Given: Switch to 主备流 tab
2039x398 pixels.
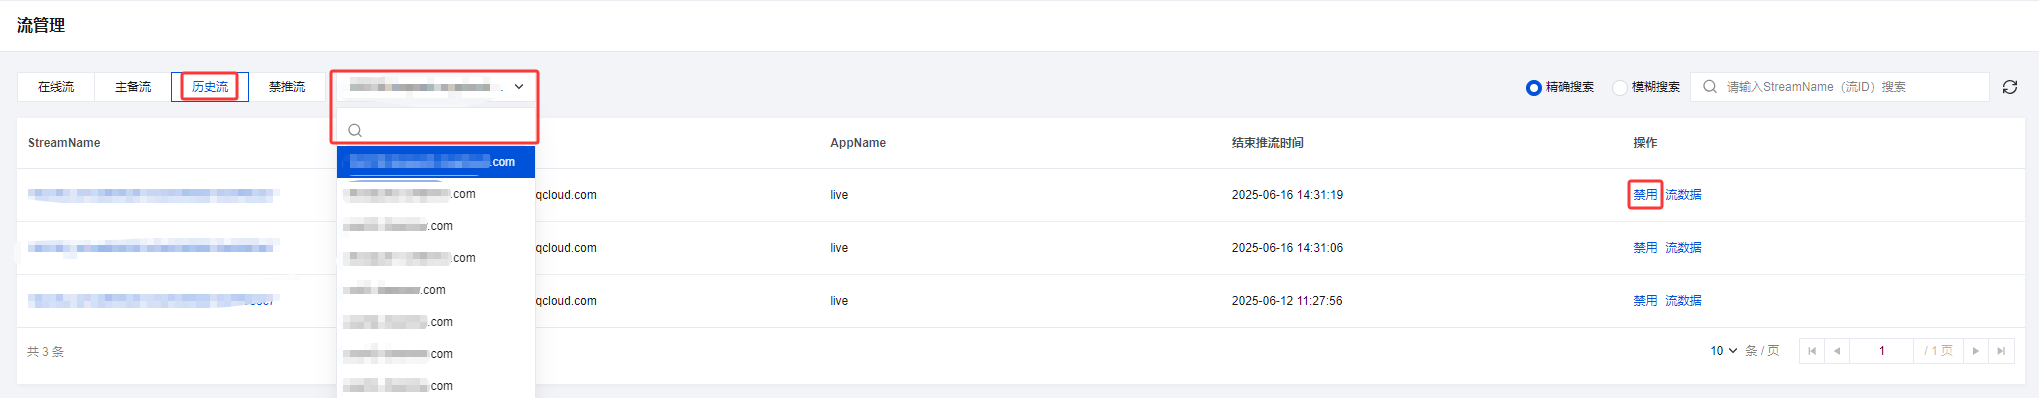Looking at the screenshot, I should coord(133,87).
